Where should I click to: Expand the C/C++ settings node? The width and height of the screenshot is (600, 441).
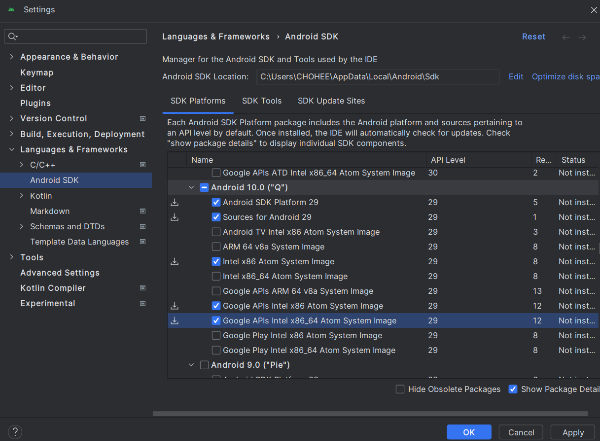pyautogui.click(x=21, y=165)
